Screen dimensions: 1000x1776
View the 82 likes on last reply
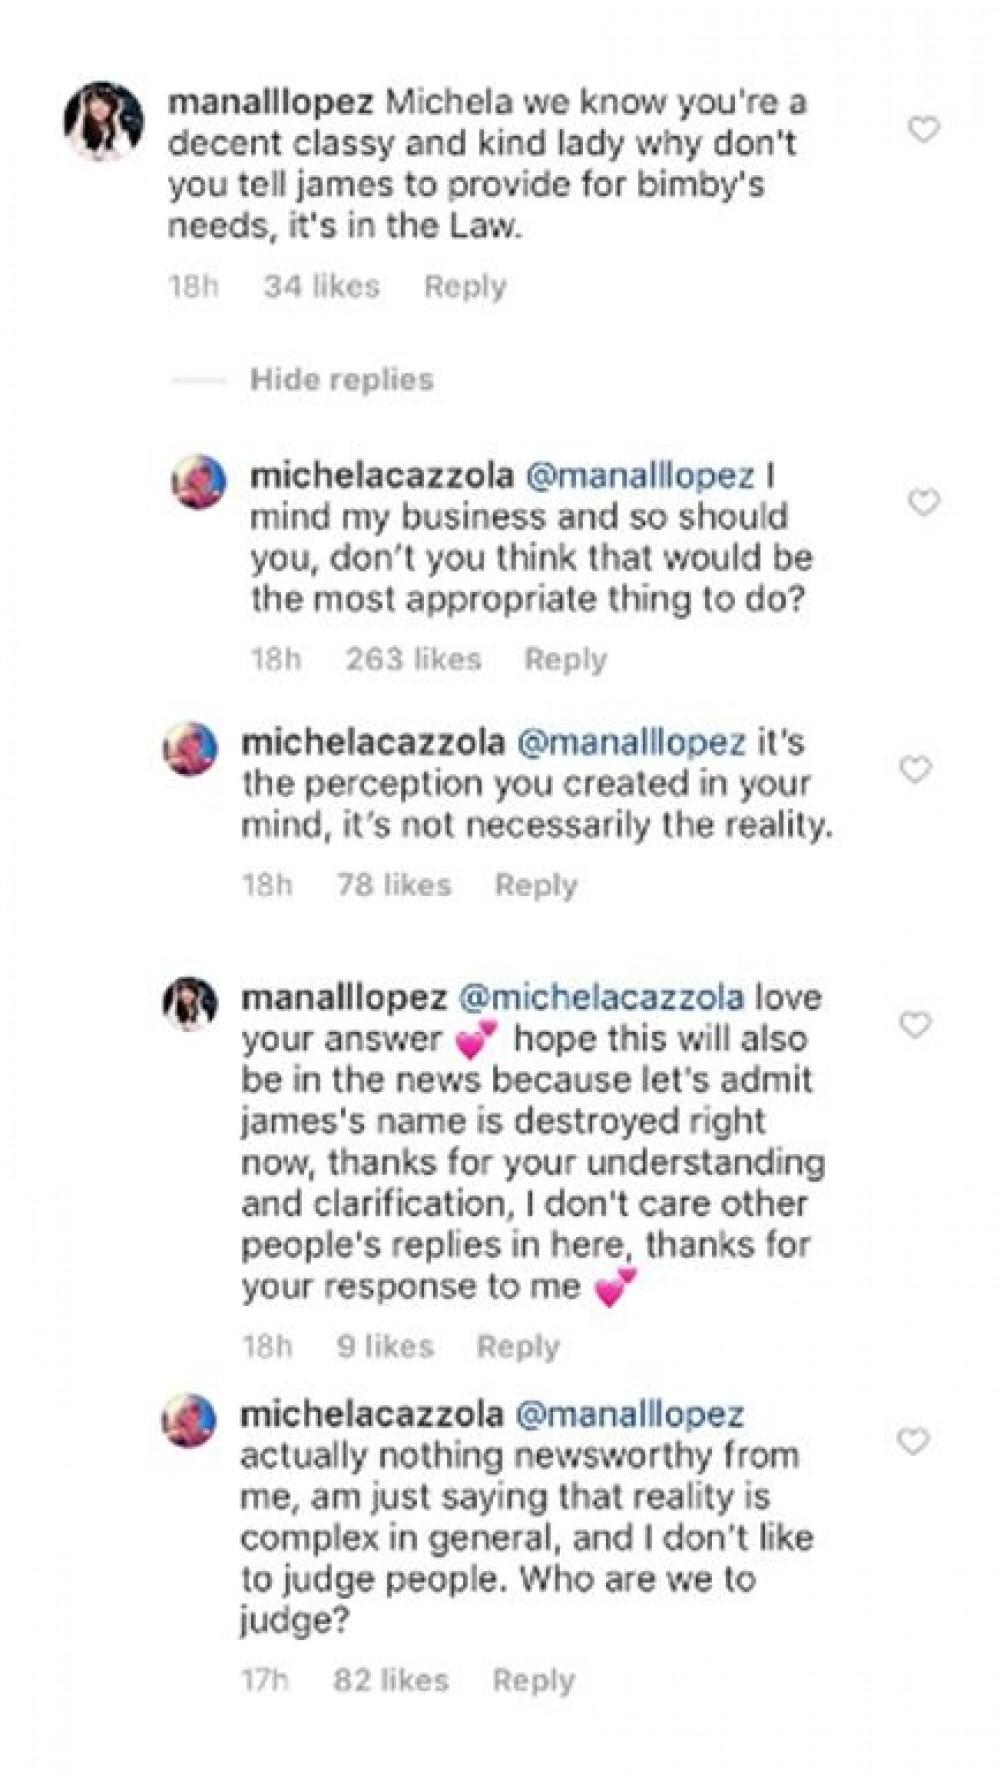pos(390,1681)
